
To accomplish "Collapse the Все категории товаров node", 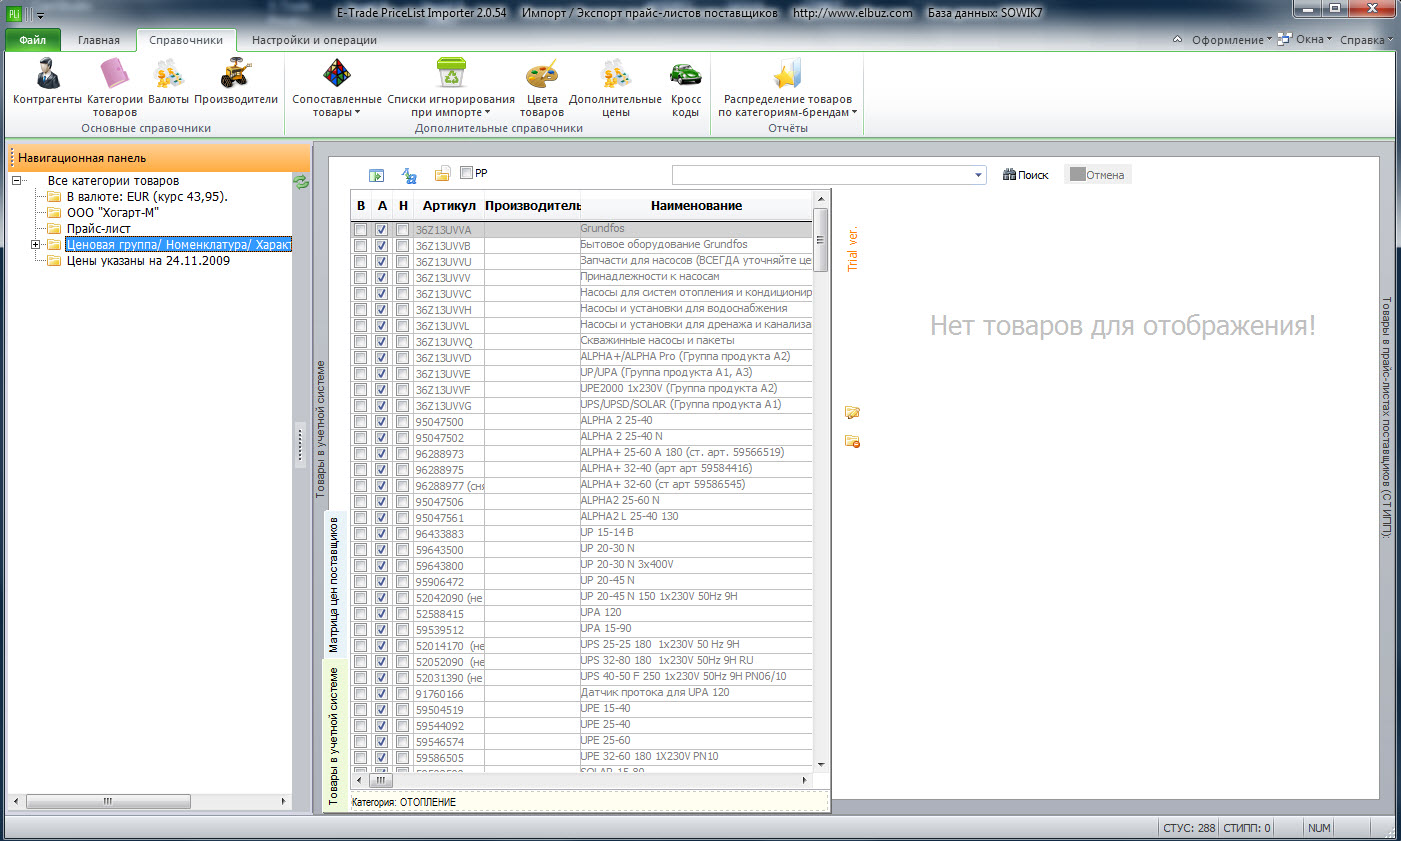I will pyautogui.click(x=17, y=181).
